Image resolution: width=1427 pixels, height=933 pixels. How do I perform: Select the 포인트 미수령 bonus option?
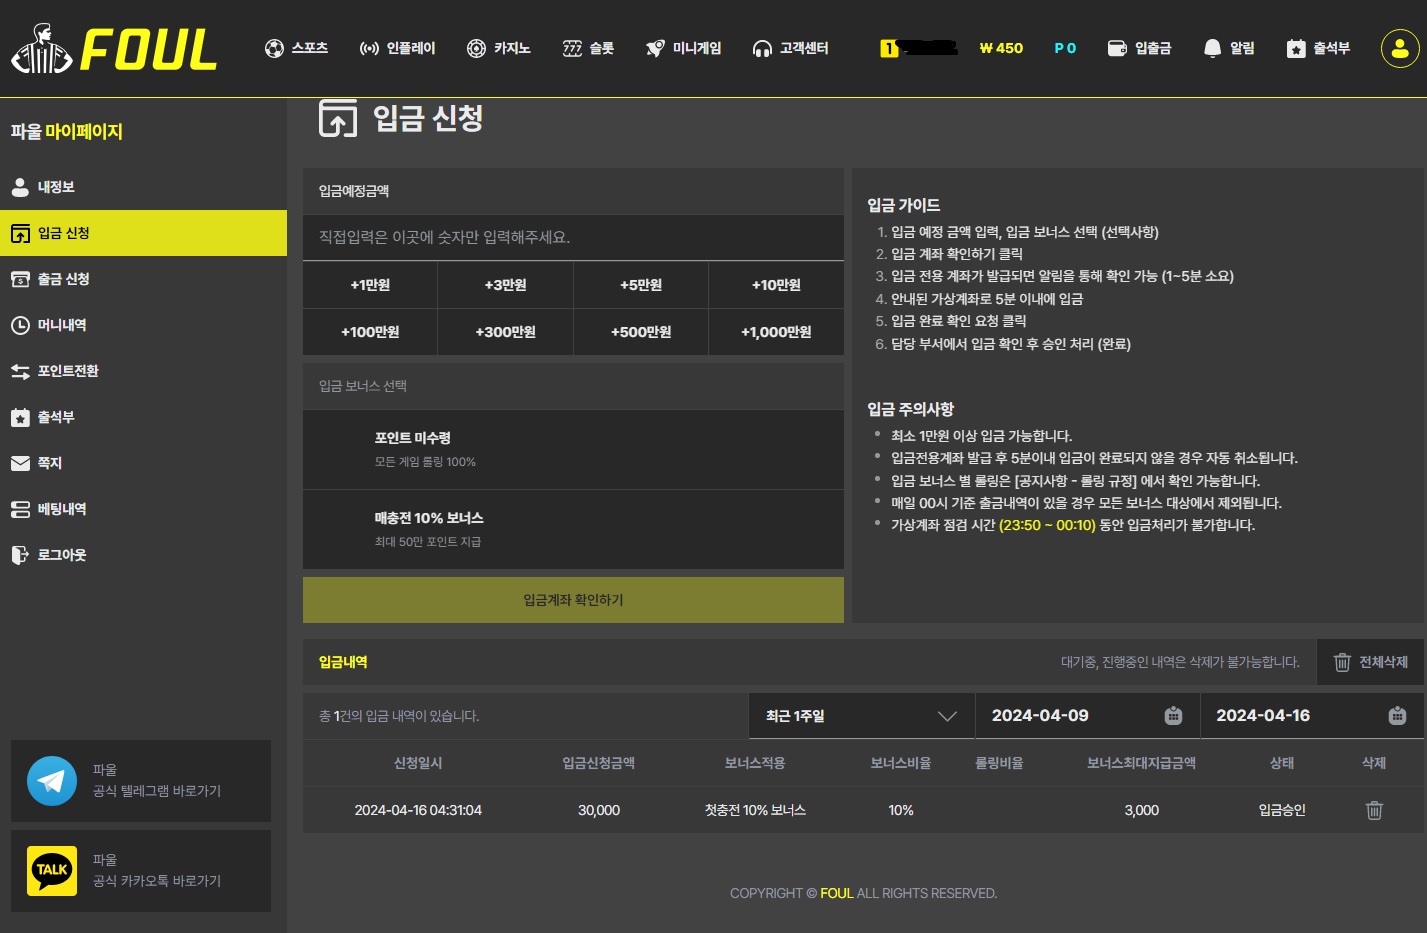click(573, 449)
